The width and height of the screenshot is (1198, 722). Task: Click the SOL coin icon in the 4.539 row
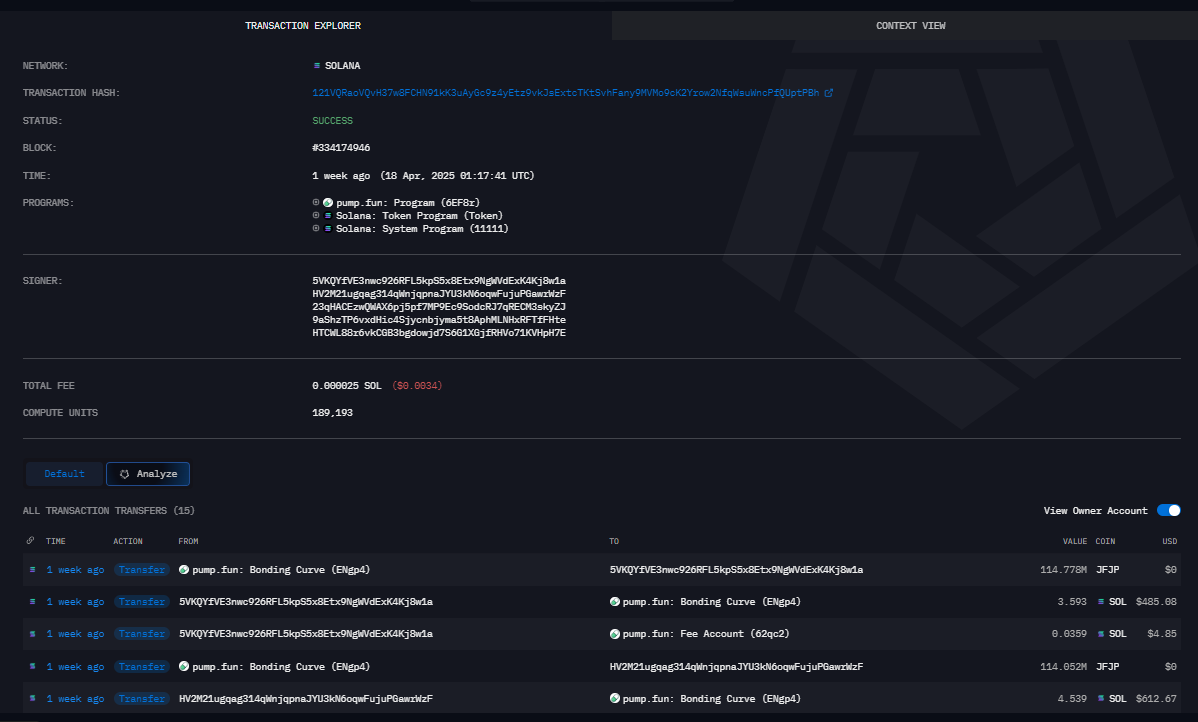(x=1101, y=698)
